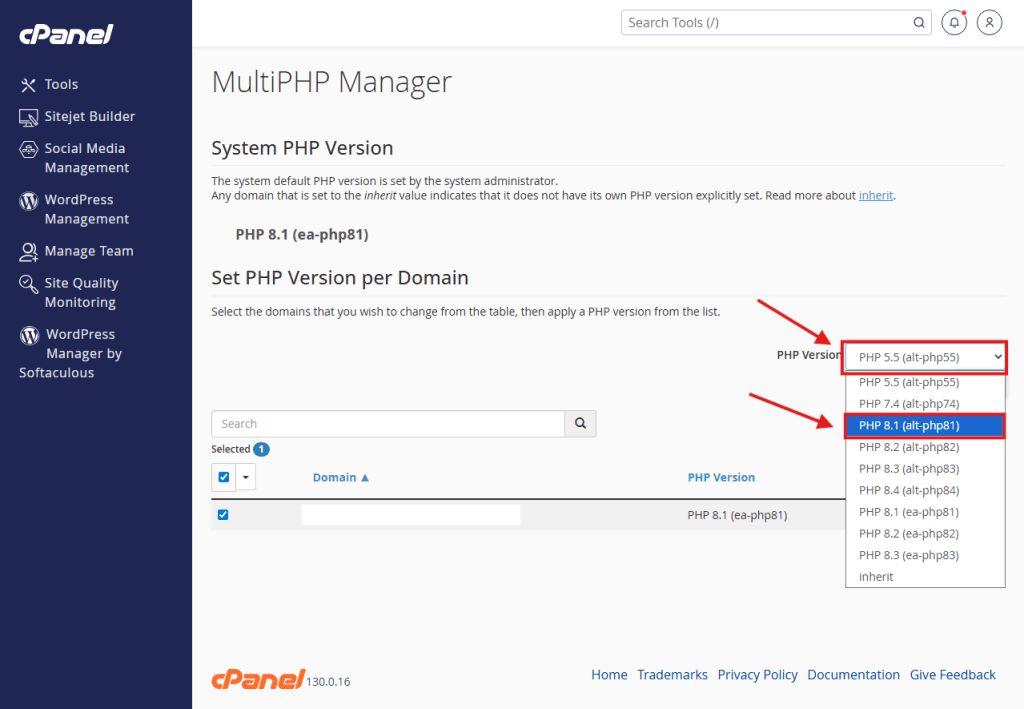The width and height of the screenshot is (1024, 709).
Task: Expand the select-all checkbox dropdown arrow
Action: coord(246,477)
